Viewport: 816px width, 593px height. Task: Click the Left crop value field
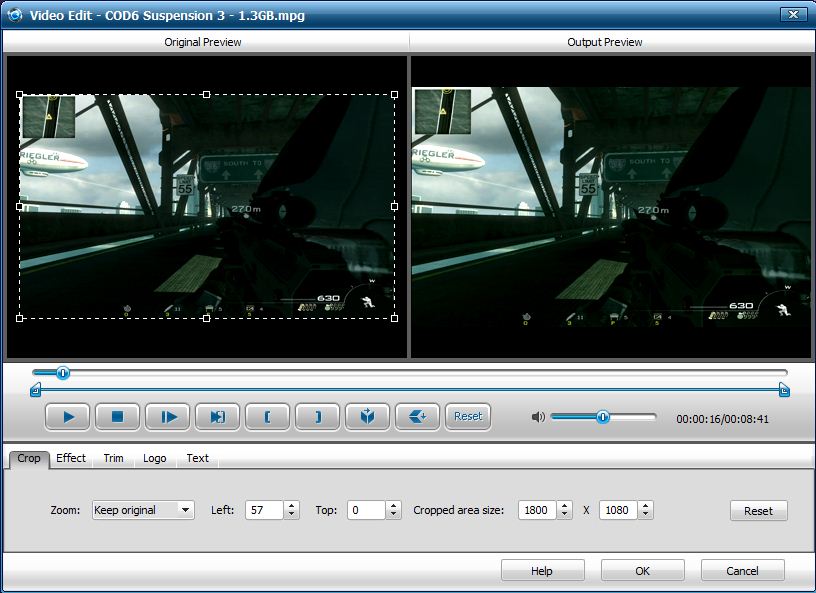click(x=265, y=510)
